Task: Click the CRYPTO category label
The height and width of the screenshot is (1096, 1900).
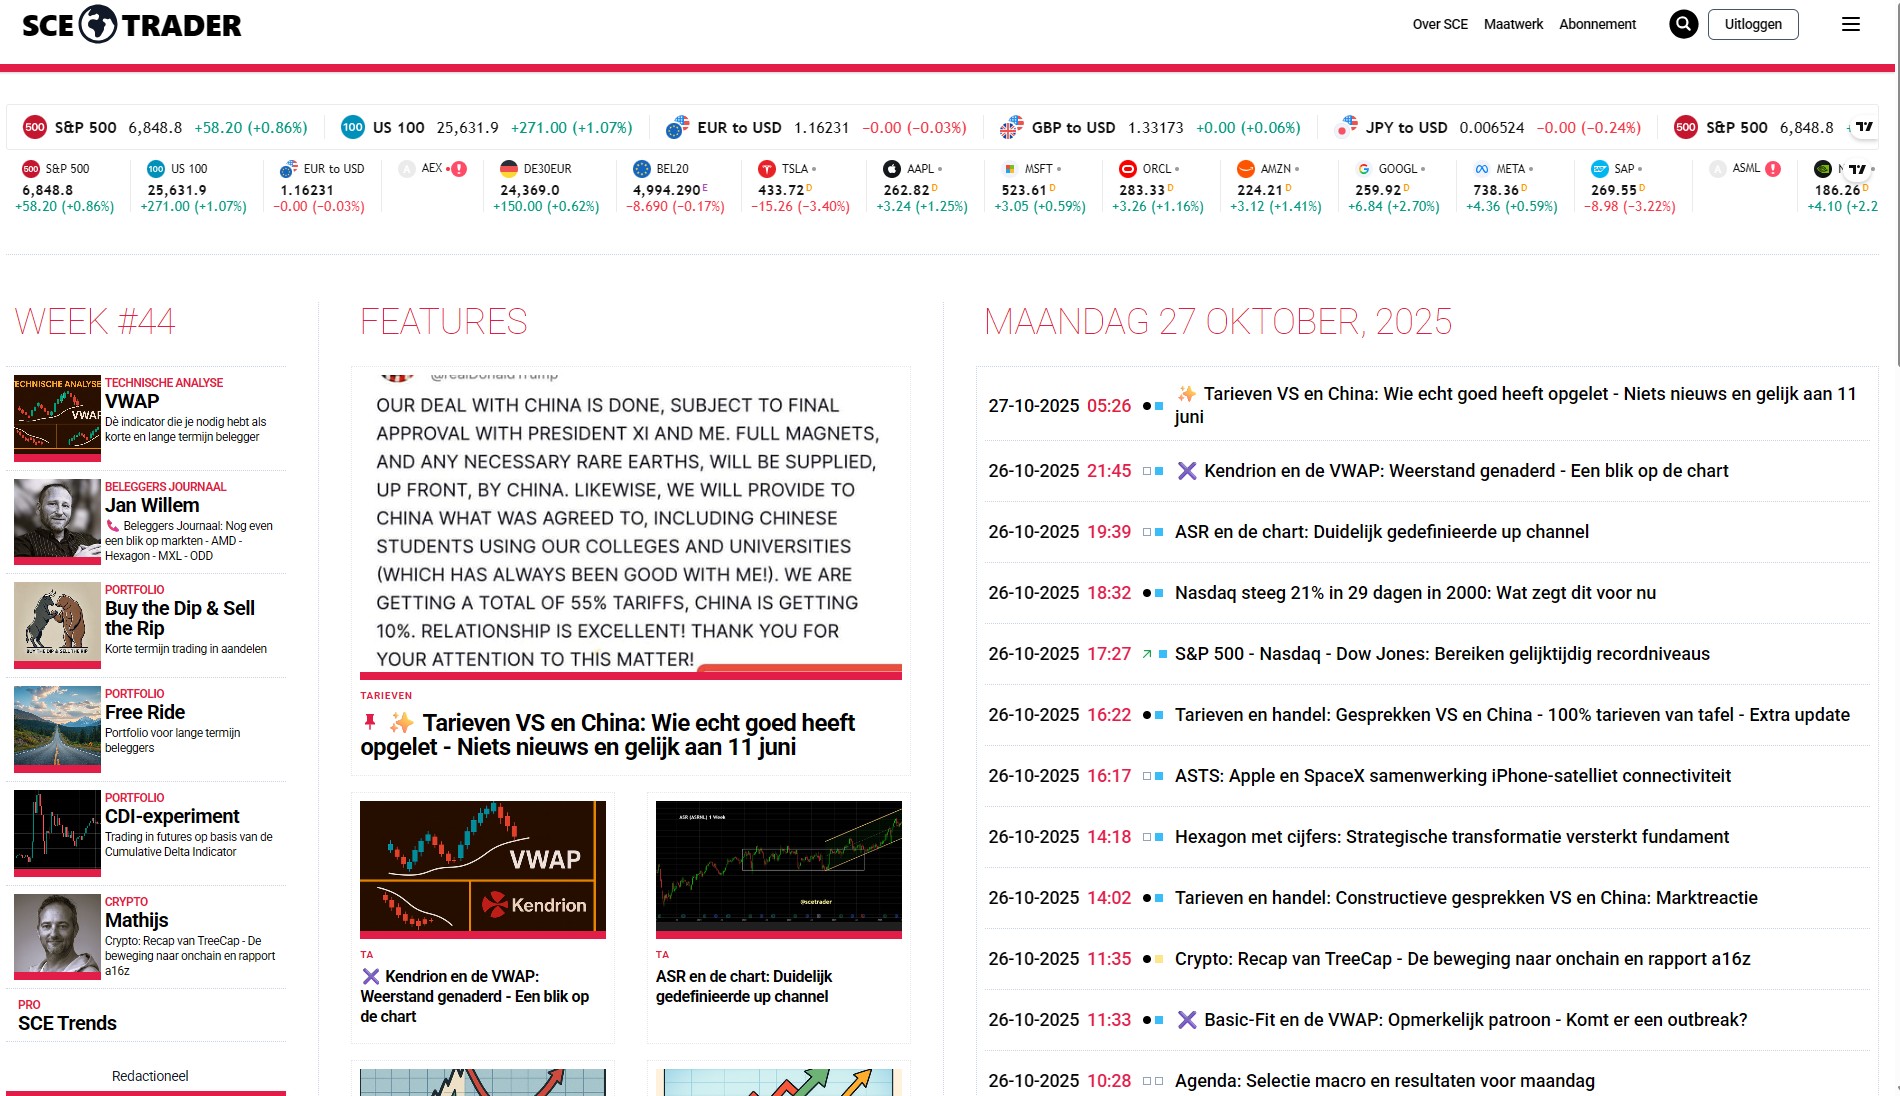Action: click(x=126, y=902)
